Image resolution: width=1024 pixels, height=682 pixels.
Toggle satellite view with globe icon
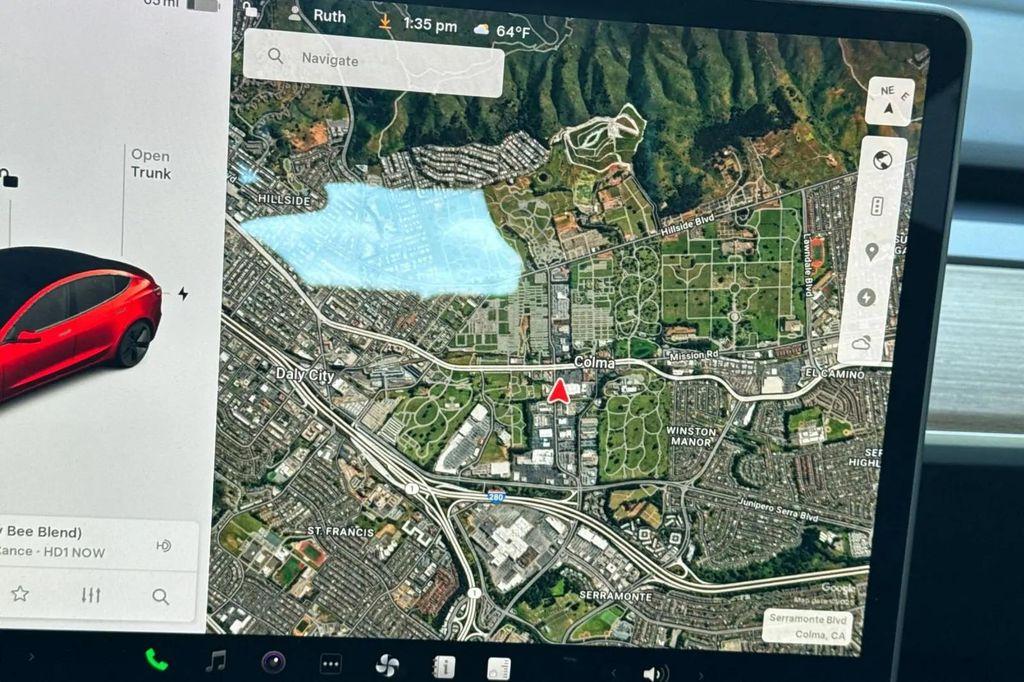(881, 161)
